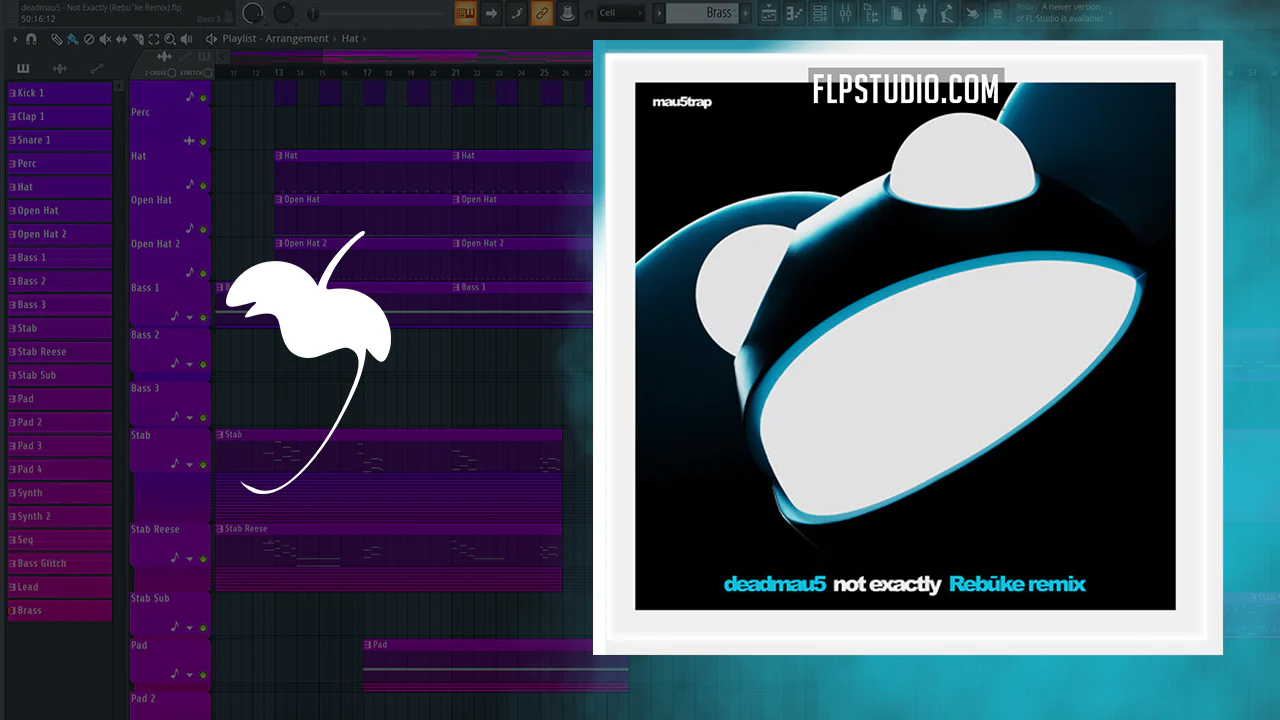Image resolution: width=1280 pixels, height=720 pixels.
Task: Click the Playlist - Arrangement breadcrumb
Action: pyautogui.click(x=276, y=39)
